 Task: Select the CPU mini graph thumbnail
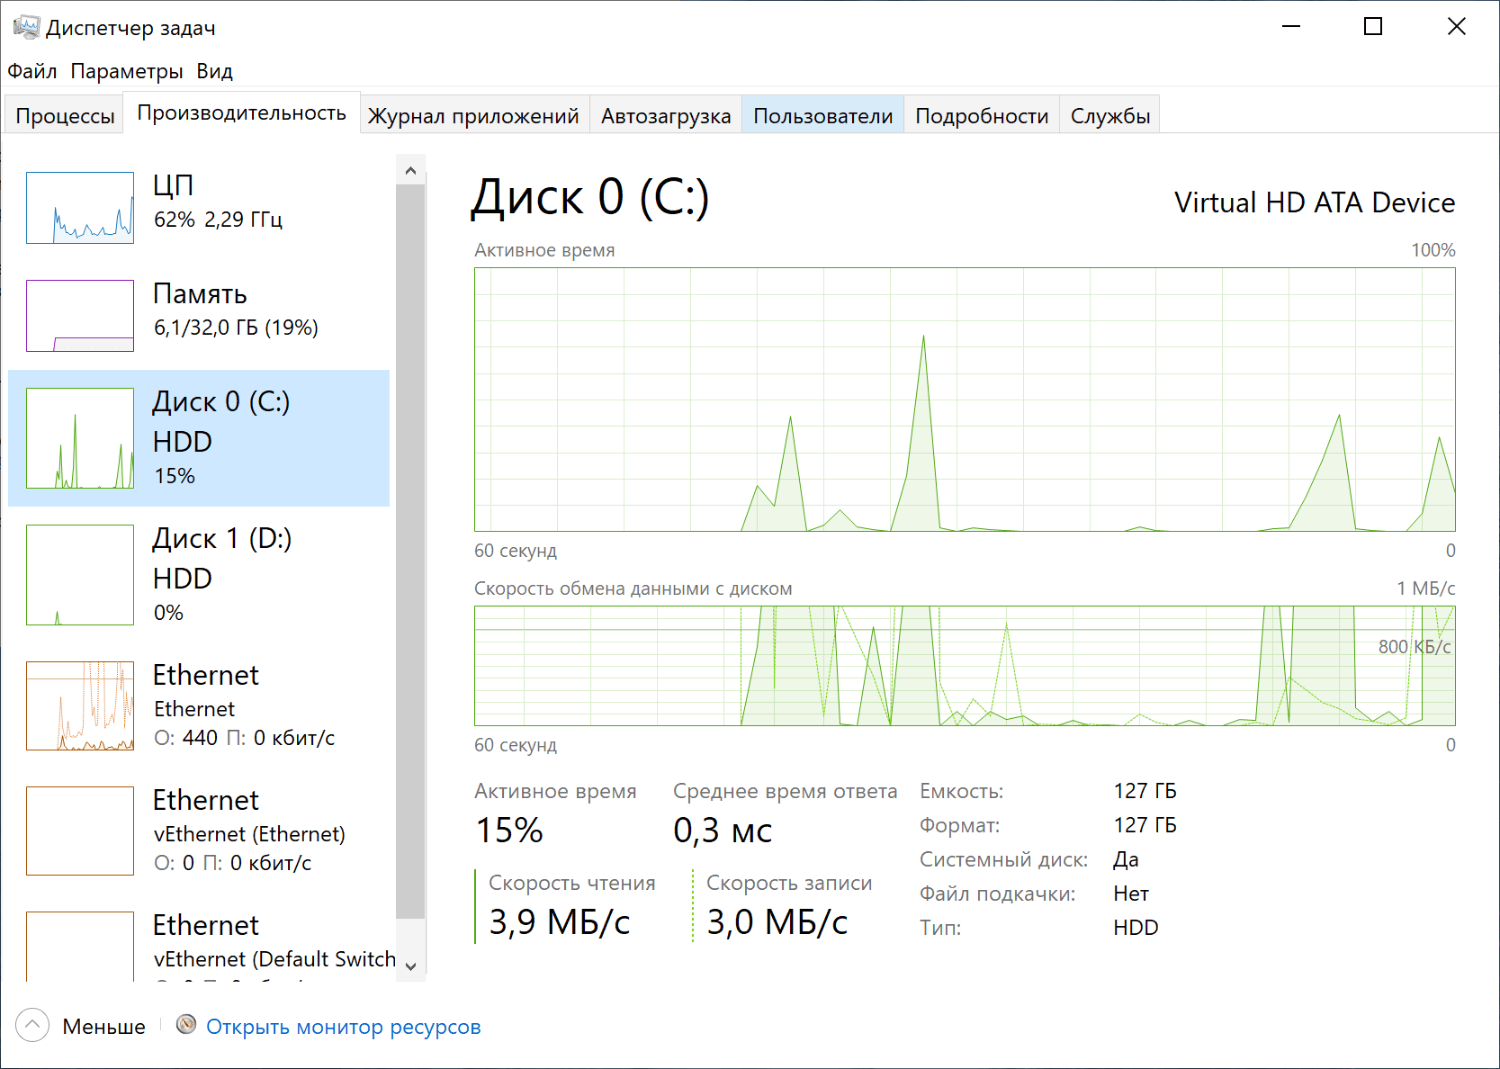[80, 208]
